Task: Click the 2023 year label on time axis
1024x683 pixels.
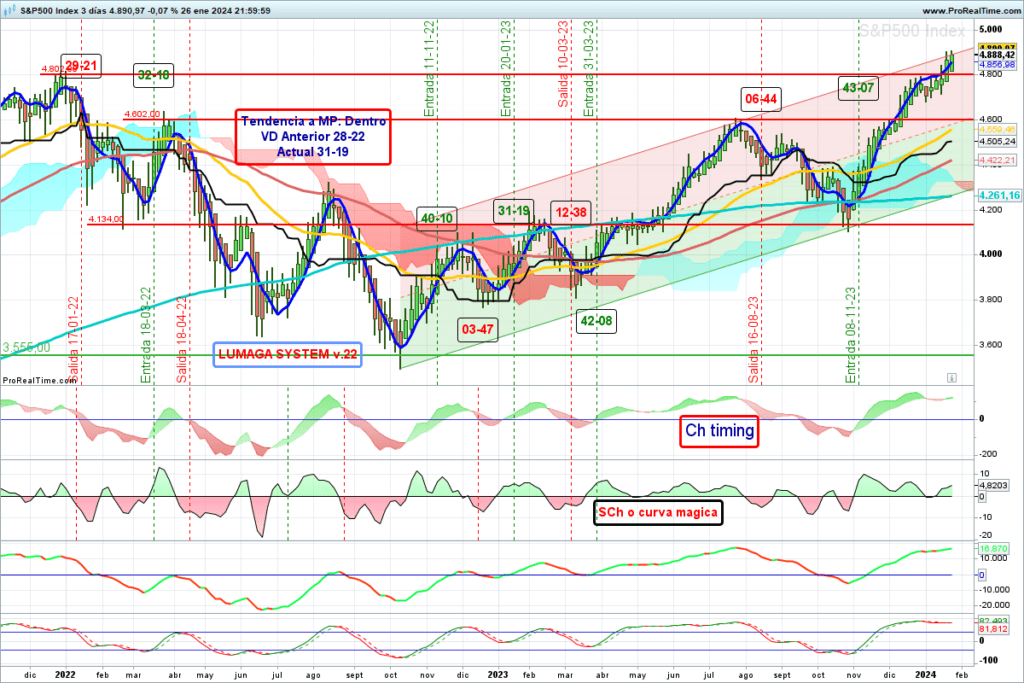Action: click(498, 675)
